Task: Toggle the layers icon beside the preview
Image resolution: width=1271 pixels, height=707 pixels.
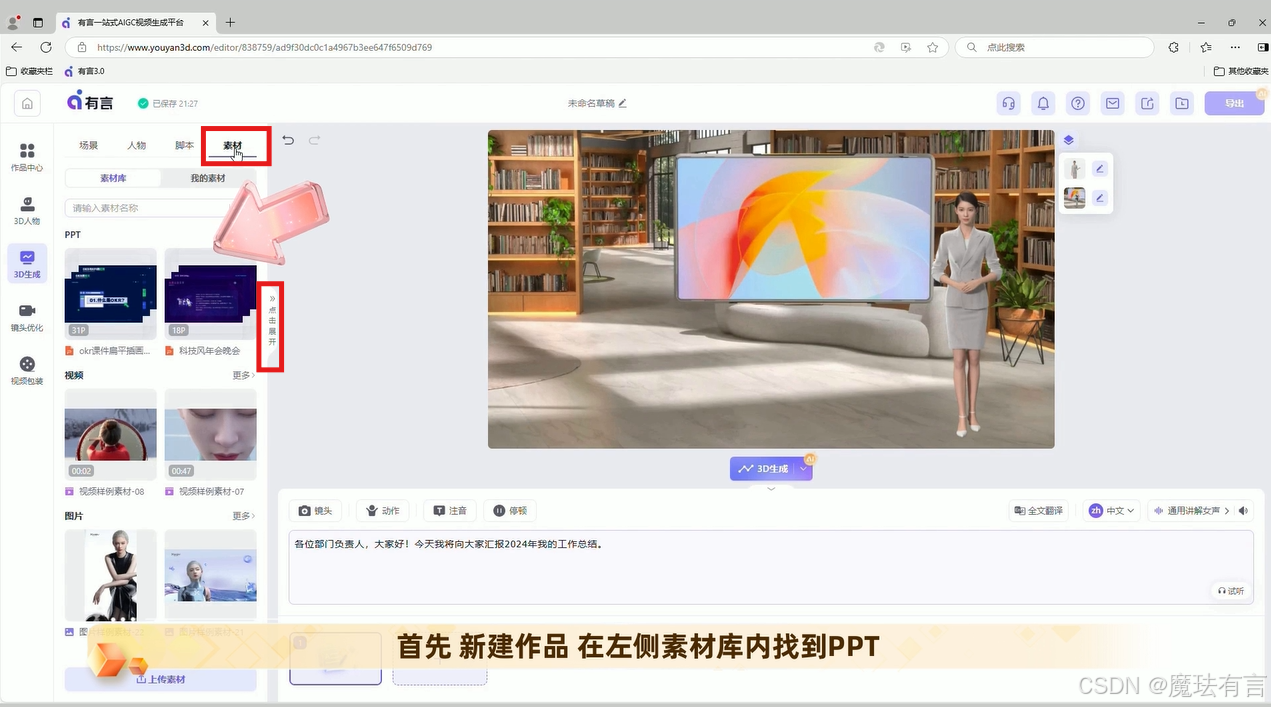Action: coord(1068,140)
